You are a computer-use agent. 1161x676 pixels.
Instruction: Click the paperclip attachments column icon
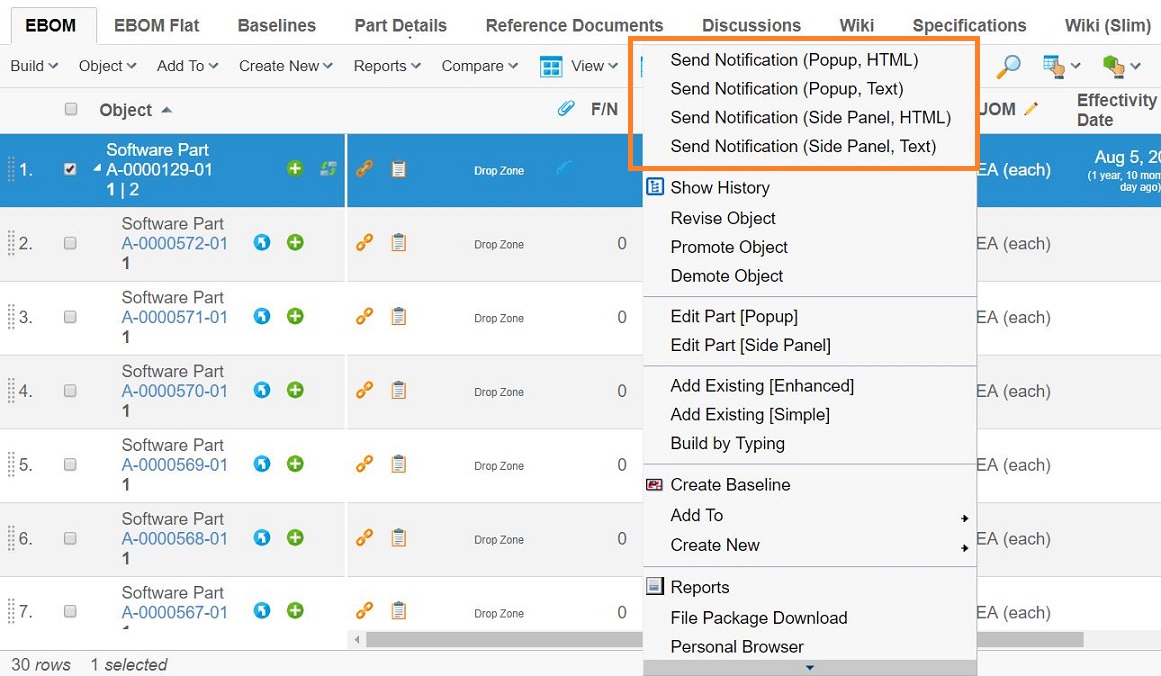[x=566, y=109]
